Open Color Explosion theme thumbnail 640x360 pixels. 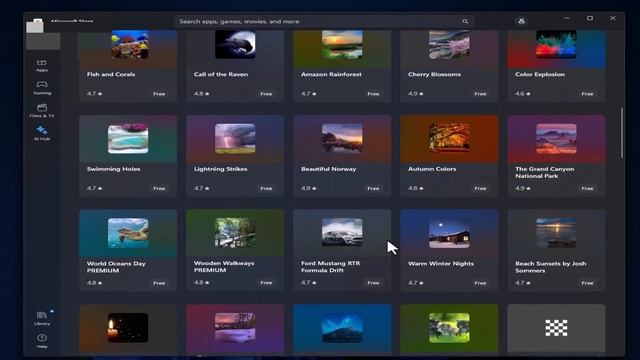[x=556, y=44]
